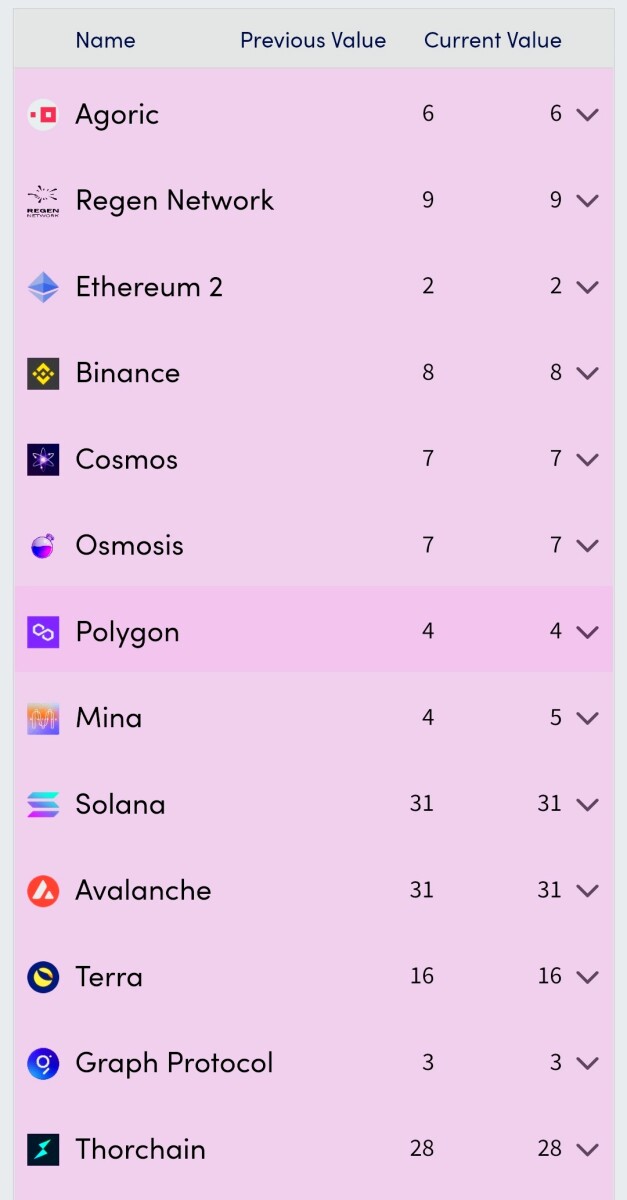Click the Thorchain lightning icon
Image resolution: width=627 pixels, height=1200 pixels.
(x=43, y=1149)
